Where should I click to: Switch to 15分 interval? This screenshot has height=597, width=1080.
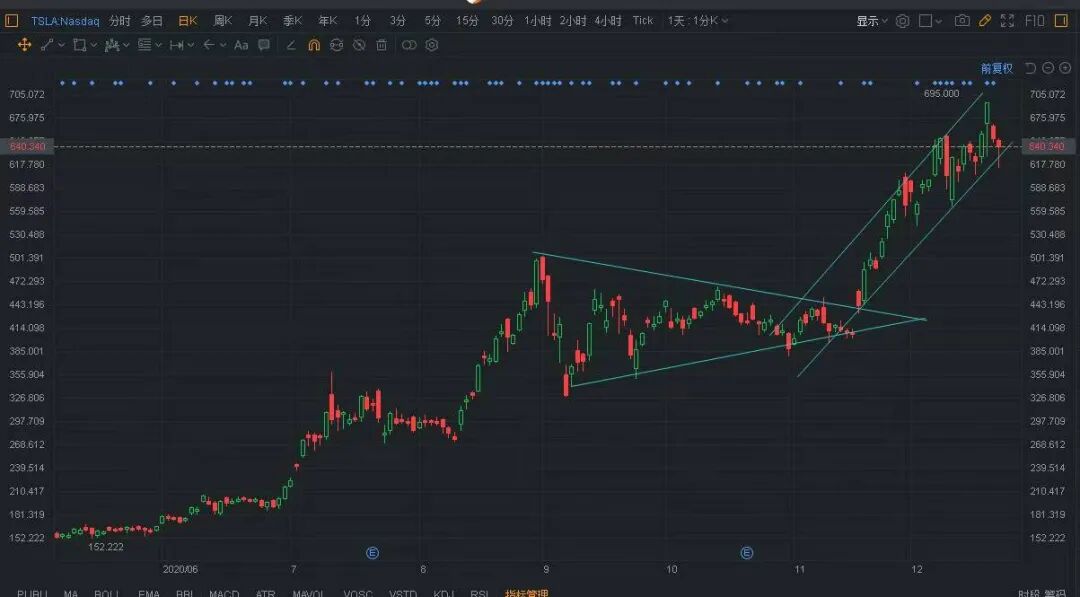[x=467, y=21]
